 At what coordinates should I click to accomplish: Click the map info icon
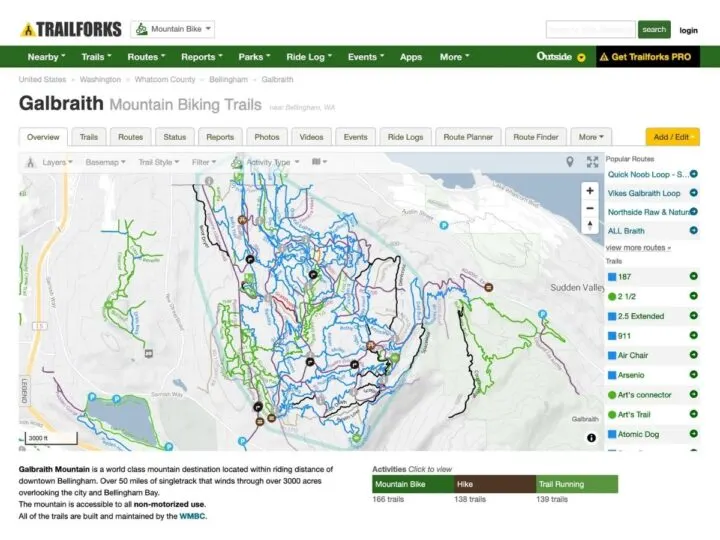591,438
